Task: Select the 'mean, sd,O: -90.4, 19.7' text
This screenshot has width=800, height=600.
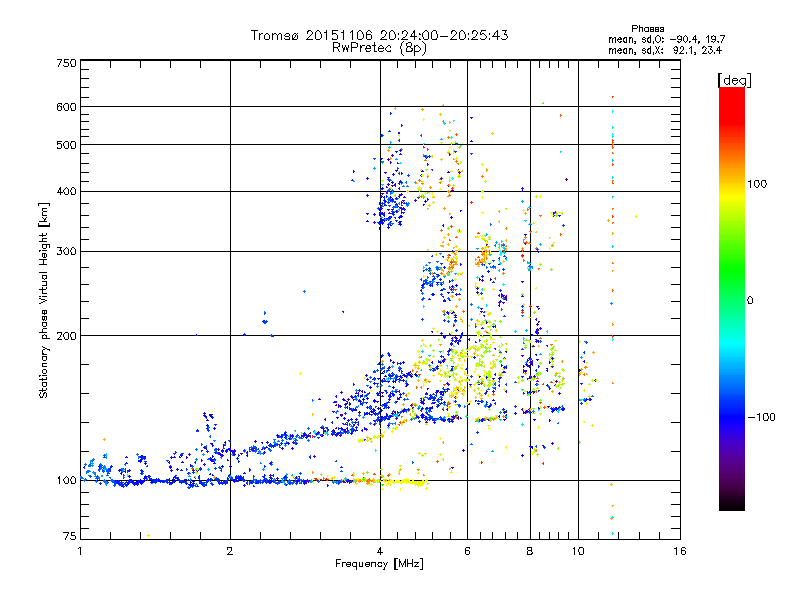Action: [x=666, y=39]
